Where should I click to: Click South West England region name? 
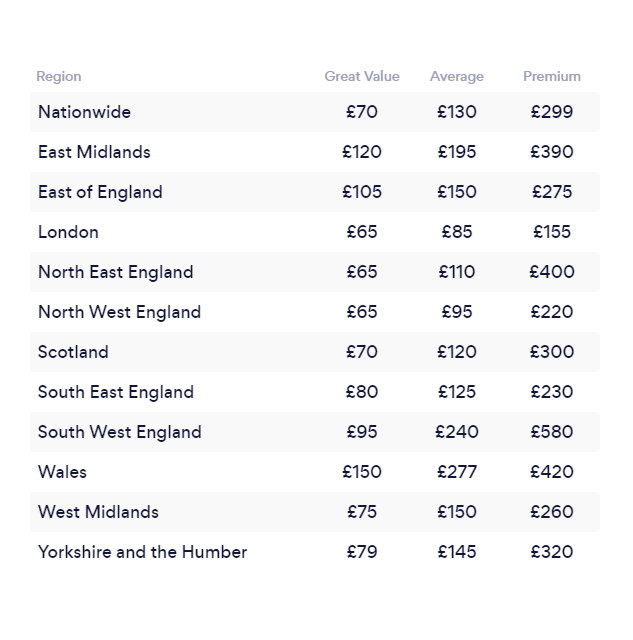pyautogui.click(x=120, y=432)
